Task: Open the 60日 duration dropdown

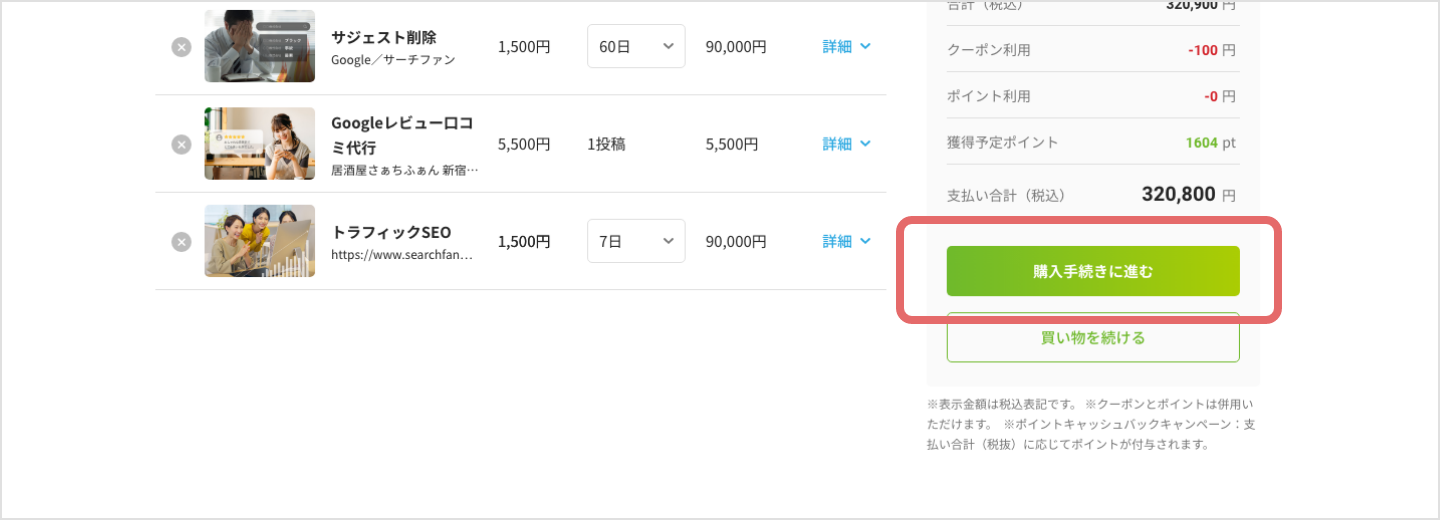Action: pos(636,47)
